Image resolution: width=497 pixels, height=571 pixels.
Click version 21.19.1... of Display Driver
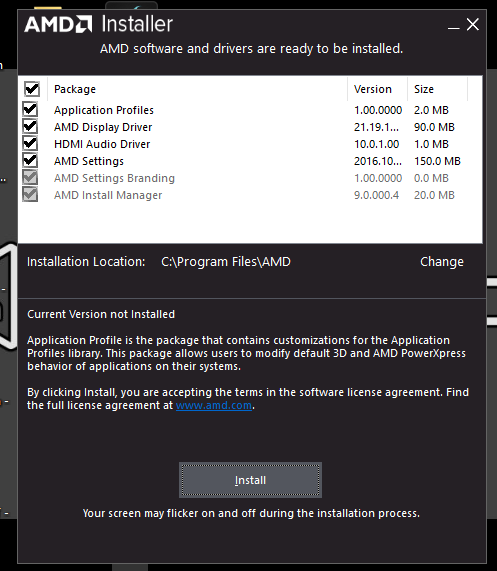tap(376, 127)
